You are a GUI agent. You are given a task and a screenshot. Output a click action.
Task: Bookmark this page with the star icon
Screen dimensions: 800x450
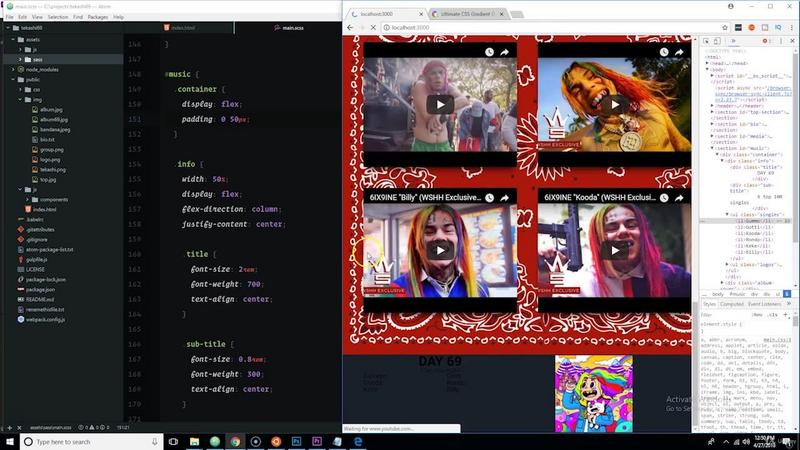[x=724, y=28]
